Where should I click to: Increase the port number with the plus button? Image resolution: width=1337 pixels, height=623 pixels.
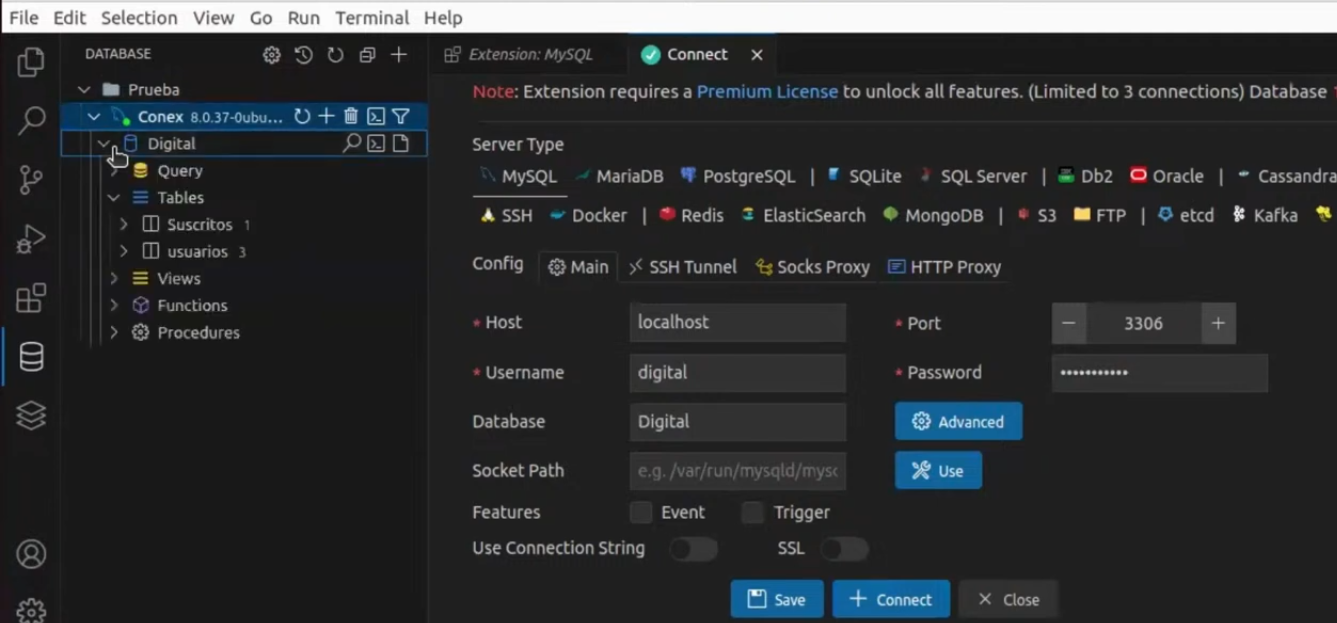pyautogui.click(x=1218, y=323)
